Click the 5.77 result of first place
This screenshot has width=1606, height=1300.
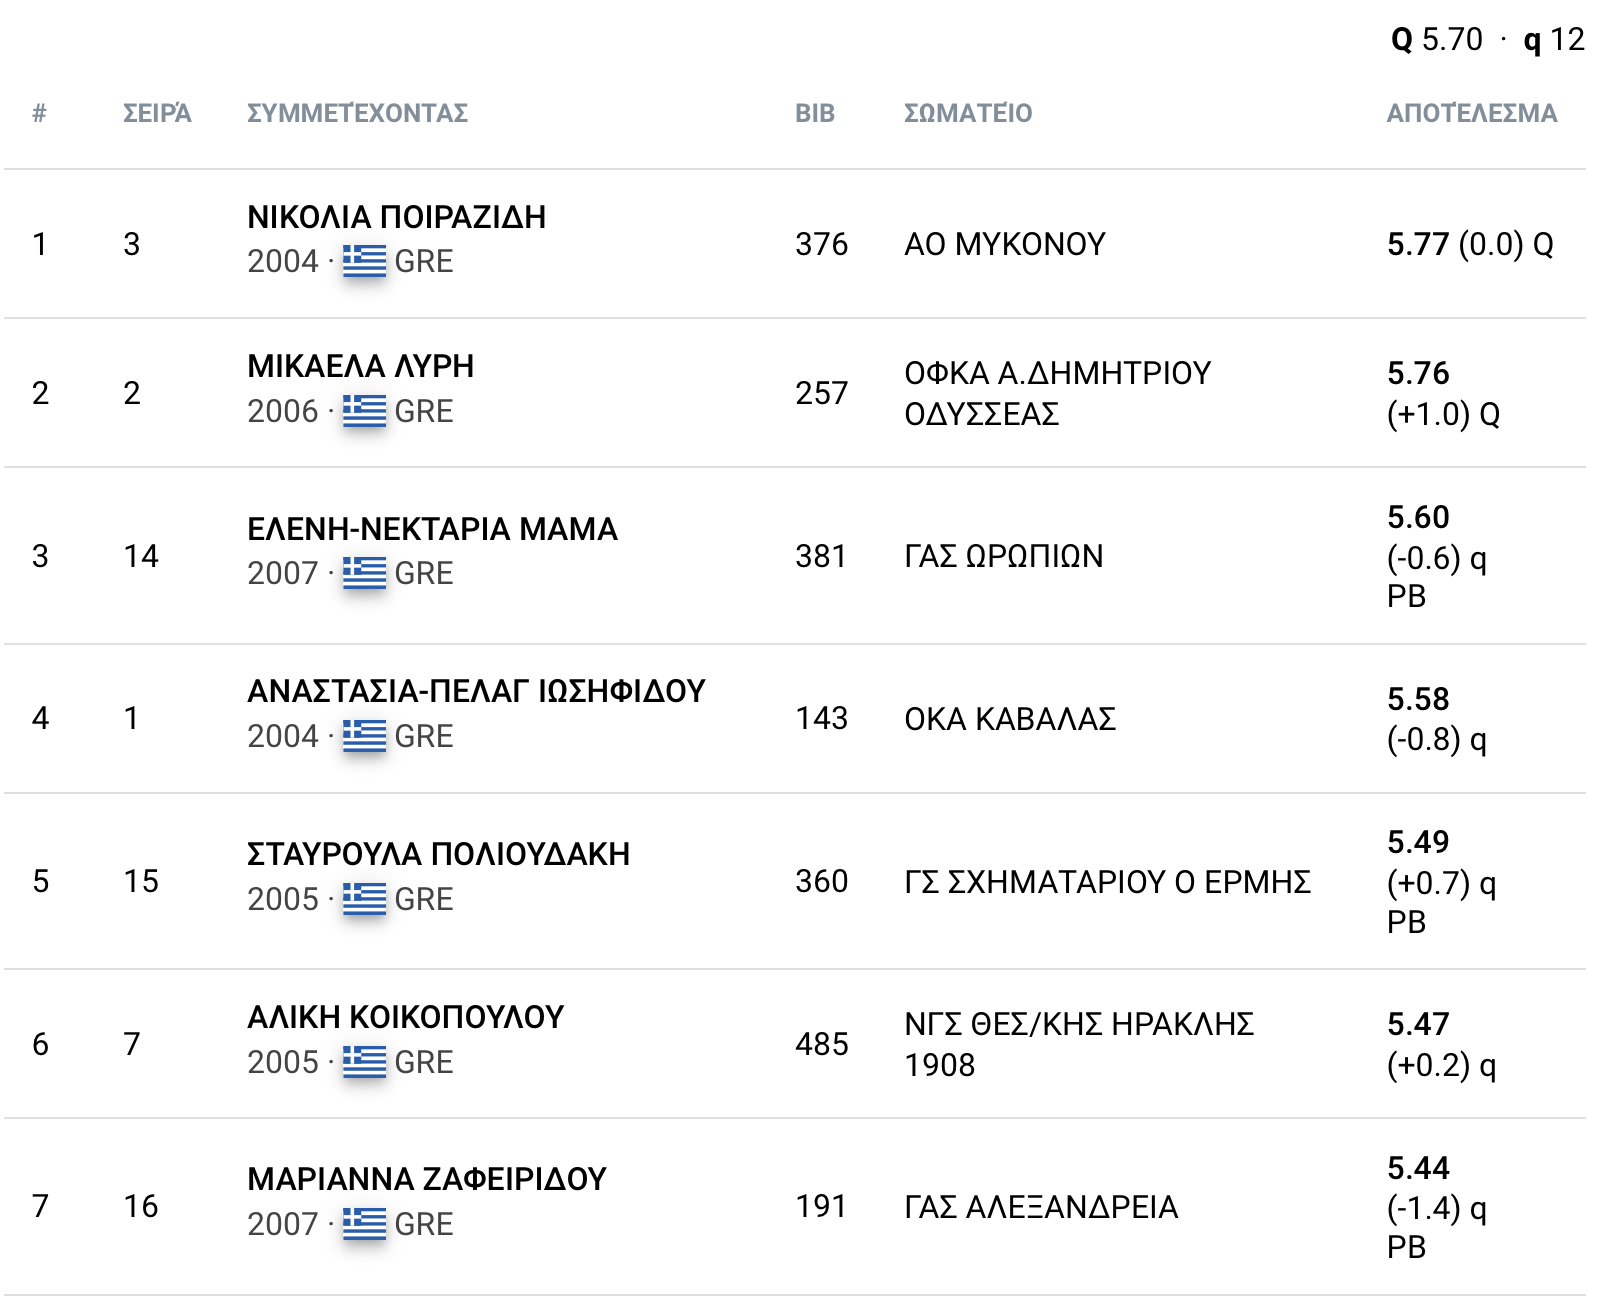point(1417,244)
